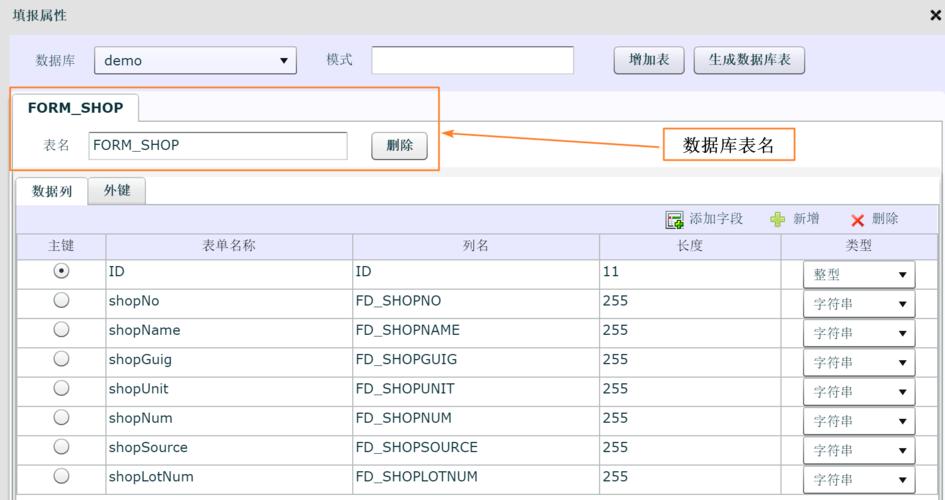The width and height of the screenshot is (945, 500).
Task: Click into the 模式 input field
Action: [x=472, y=60]
